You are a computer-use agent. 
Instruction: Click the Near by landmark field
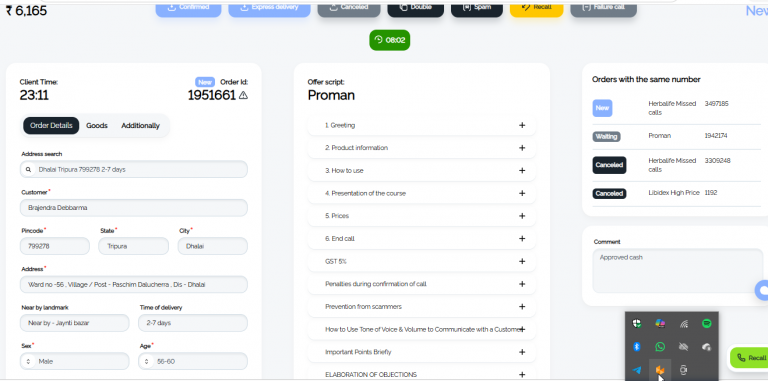(x=74, y=323)
